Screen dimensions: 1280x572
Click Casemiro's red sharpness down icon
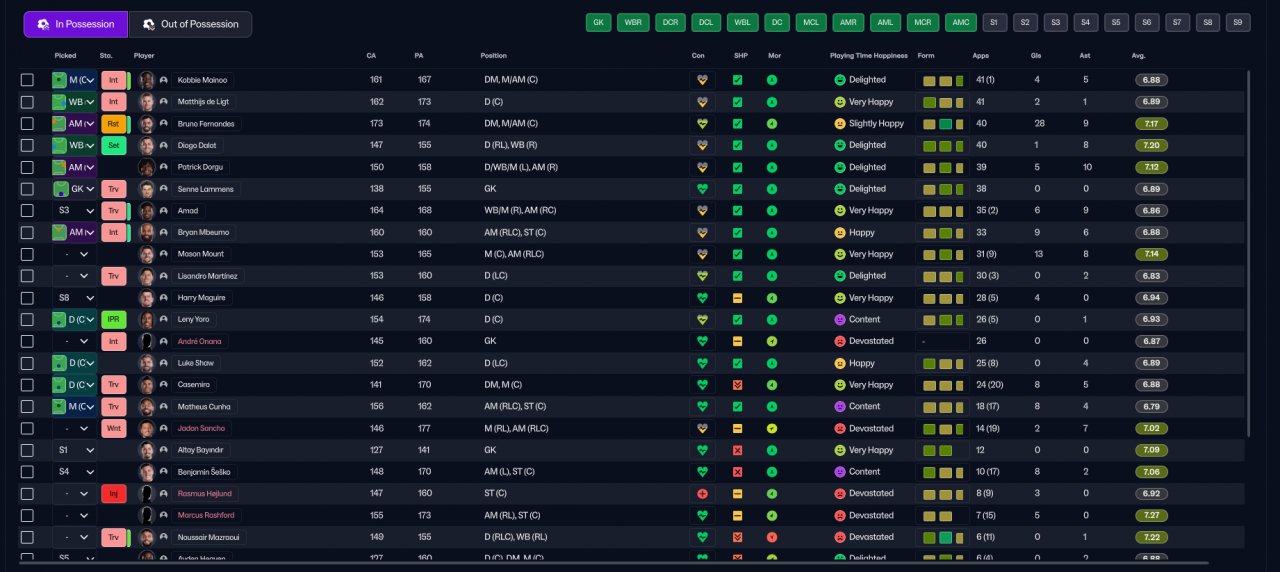737,385
